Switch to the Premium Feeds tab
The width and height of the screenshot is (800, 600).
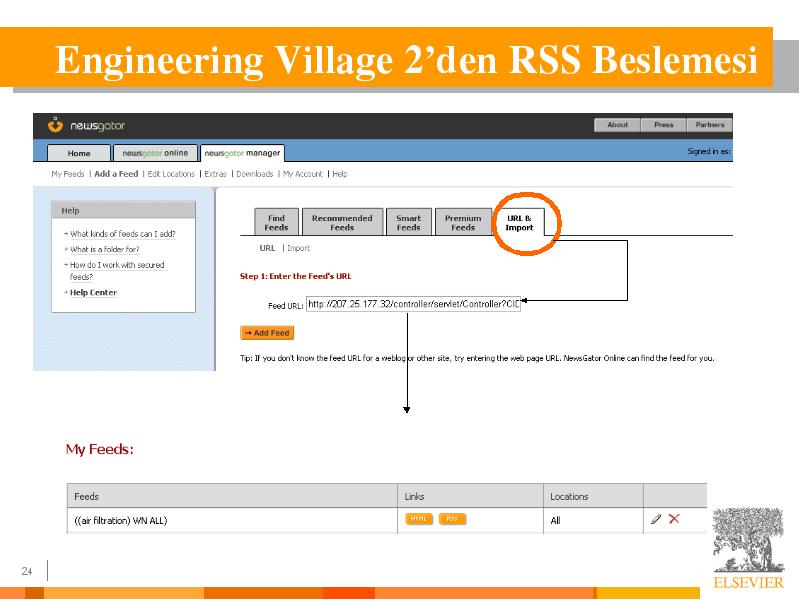click(x=463, y=222)
